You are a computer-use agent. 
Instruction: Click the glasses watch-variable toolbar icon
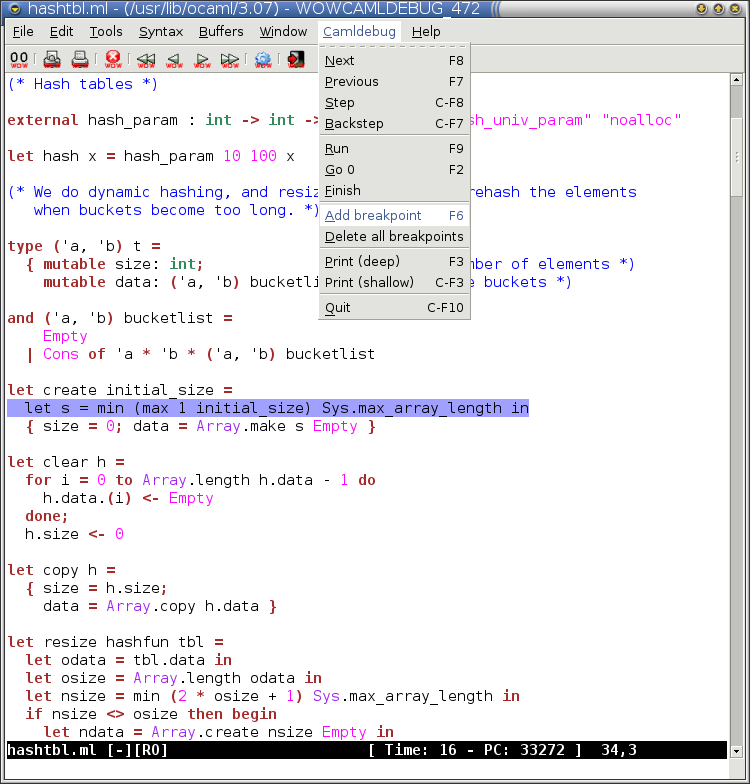coord(19,59)
